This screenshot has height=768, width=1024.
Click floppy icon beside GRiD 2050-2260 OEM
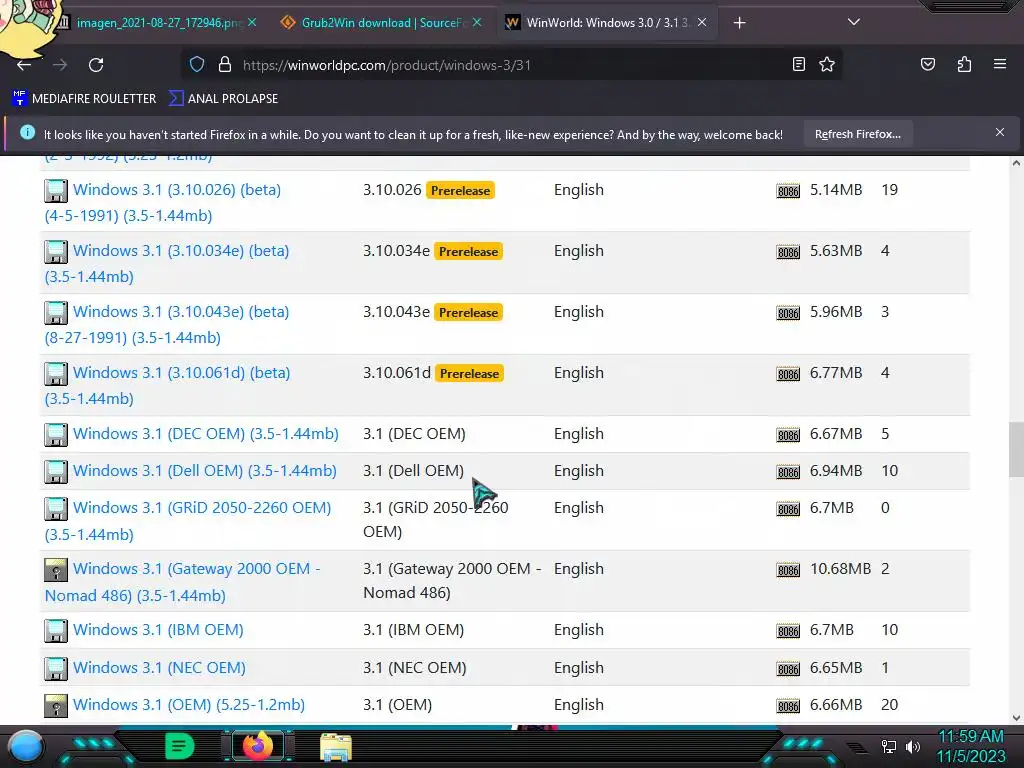(x=56, y=509)
